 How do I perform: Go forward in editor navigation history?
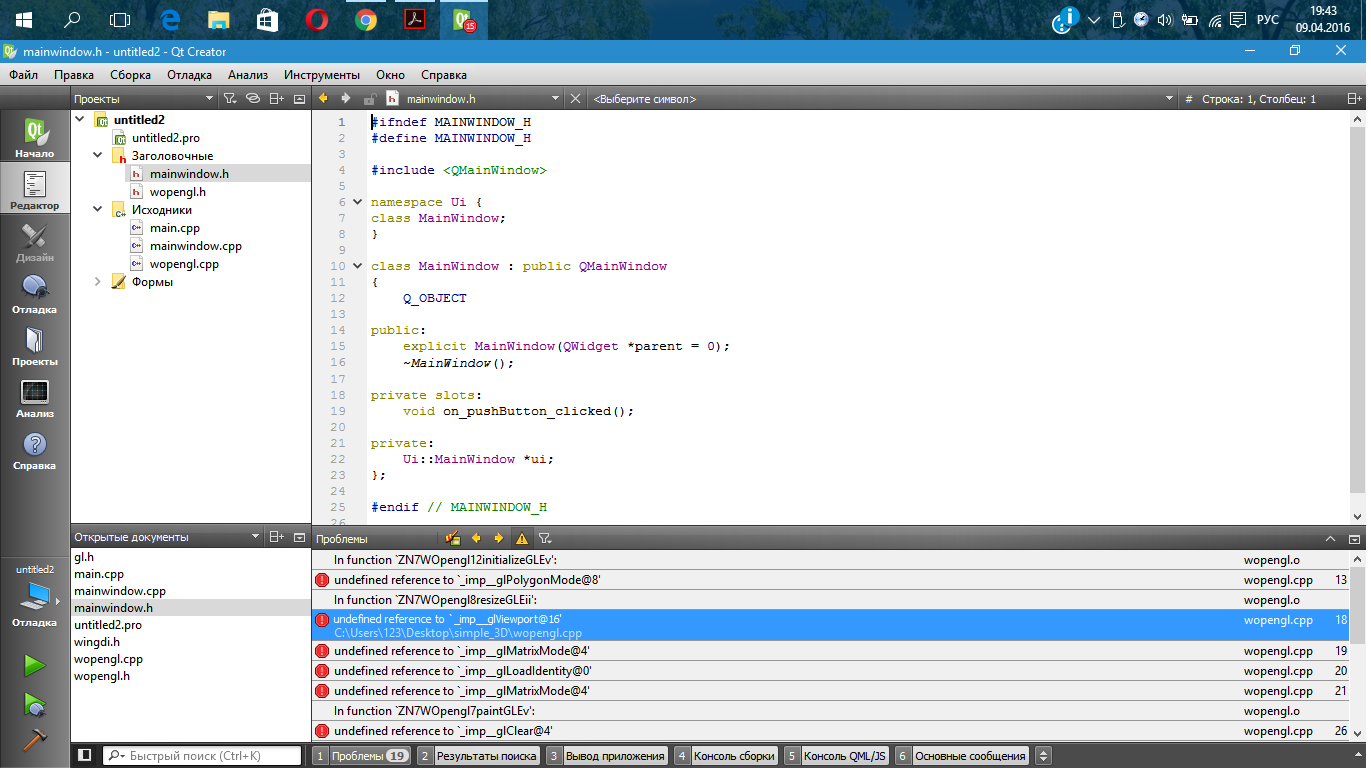[346, 99]
